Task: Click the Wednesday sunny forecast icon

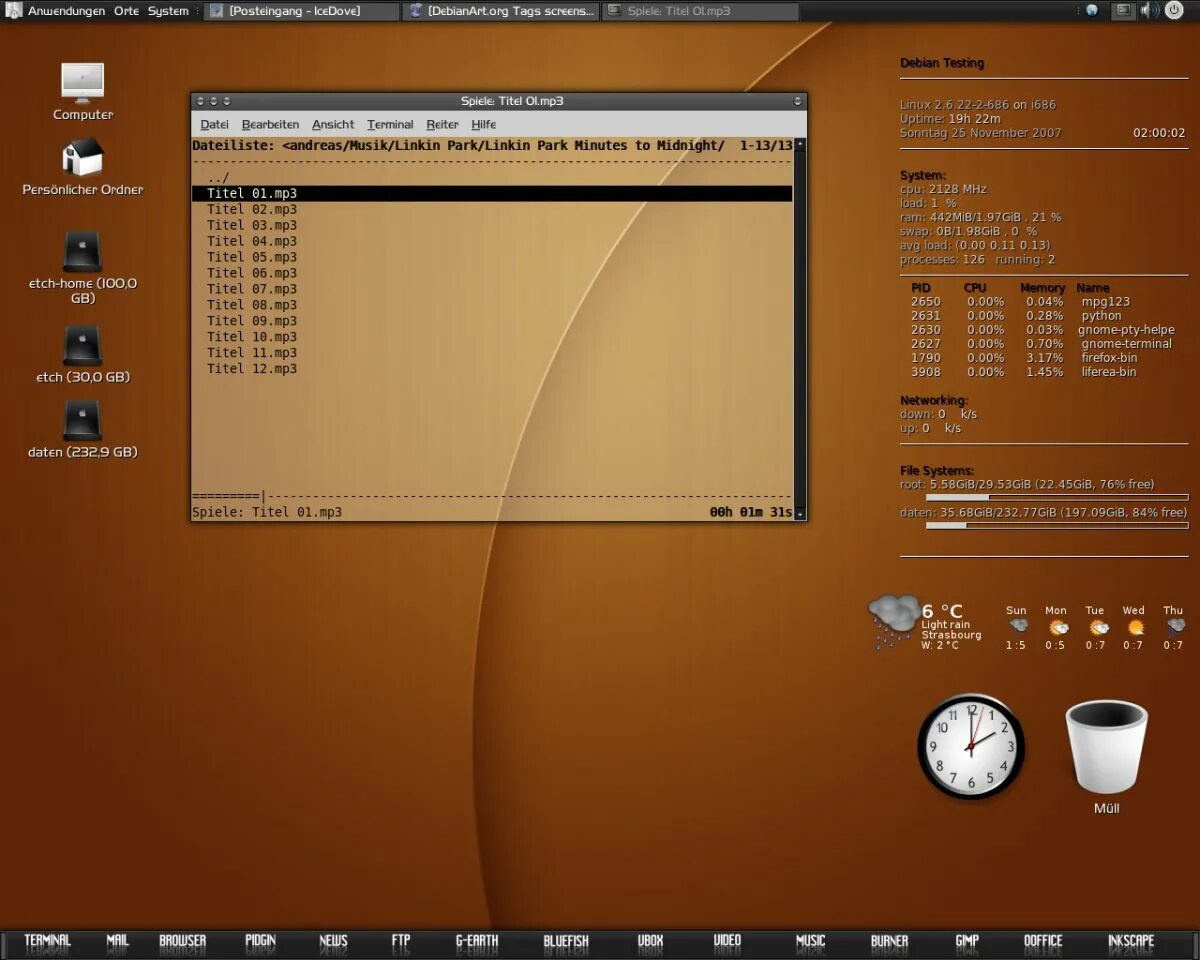Action: (1135, 627)
